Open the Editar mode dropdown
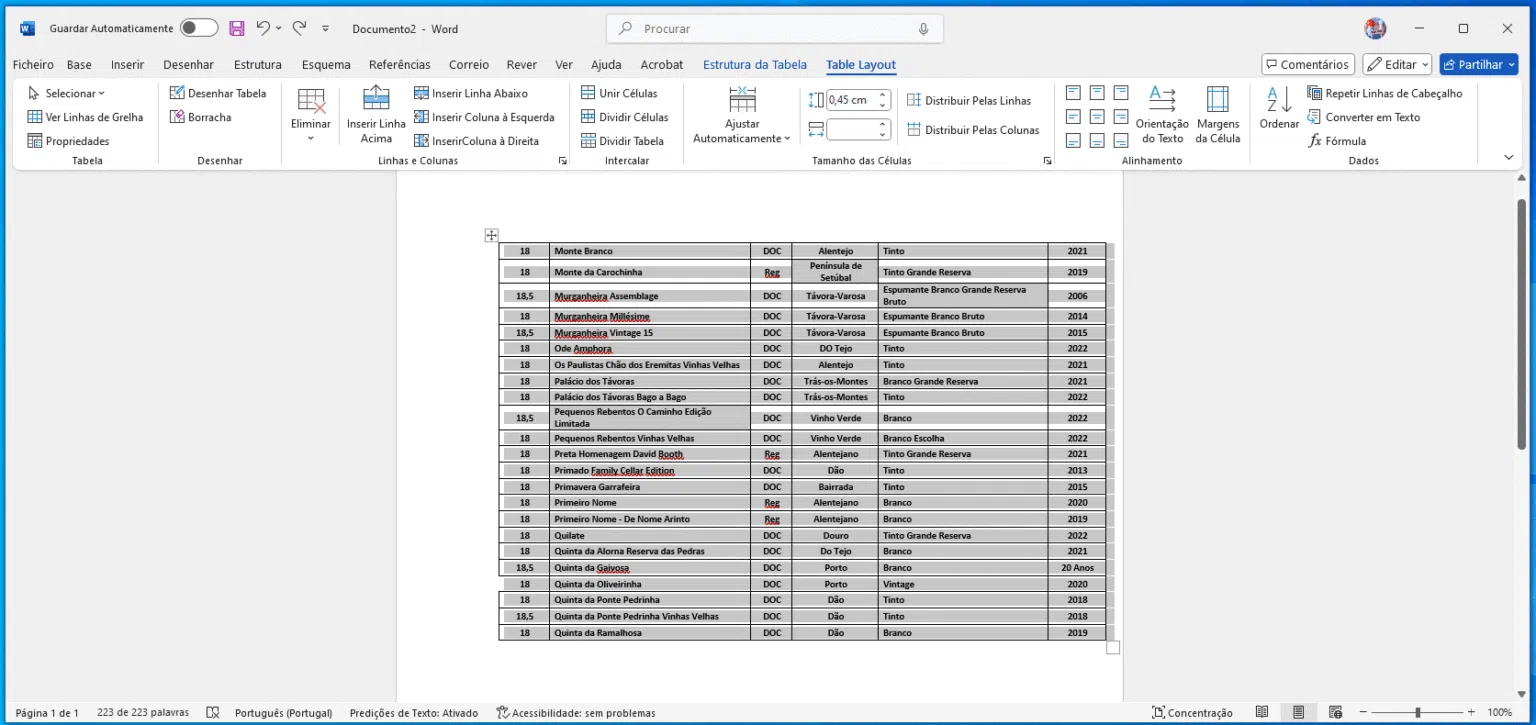Viewport: 1536px width, 725px height. point(1397,64)
